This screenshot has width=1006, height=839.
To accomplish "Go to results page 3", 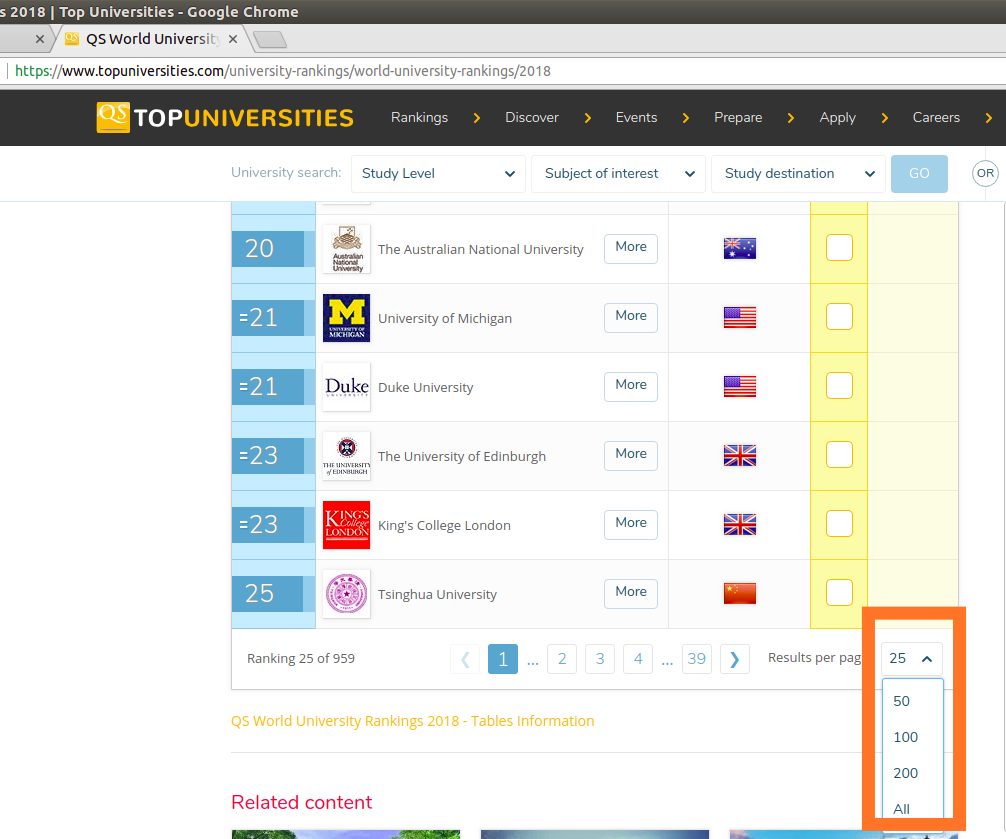I will coord(600,659).
